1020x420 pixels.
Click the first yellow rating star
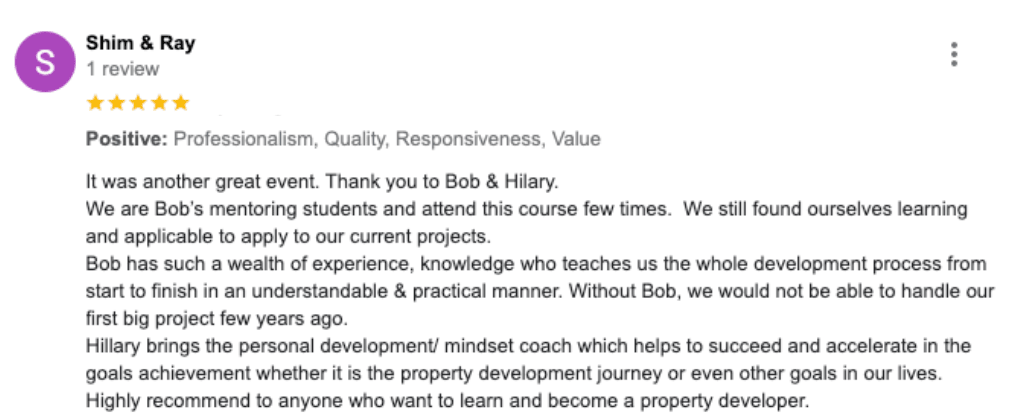(x=95, y=103)
